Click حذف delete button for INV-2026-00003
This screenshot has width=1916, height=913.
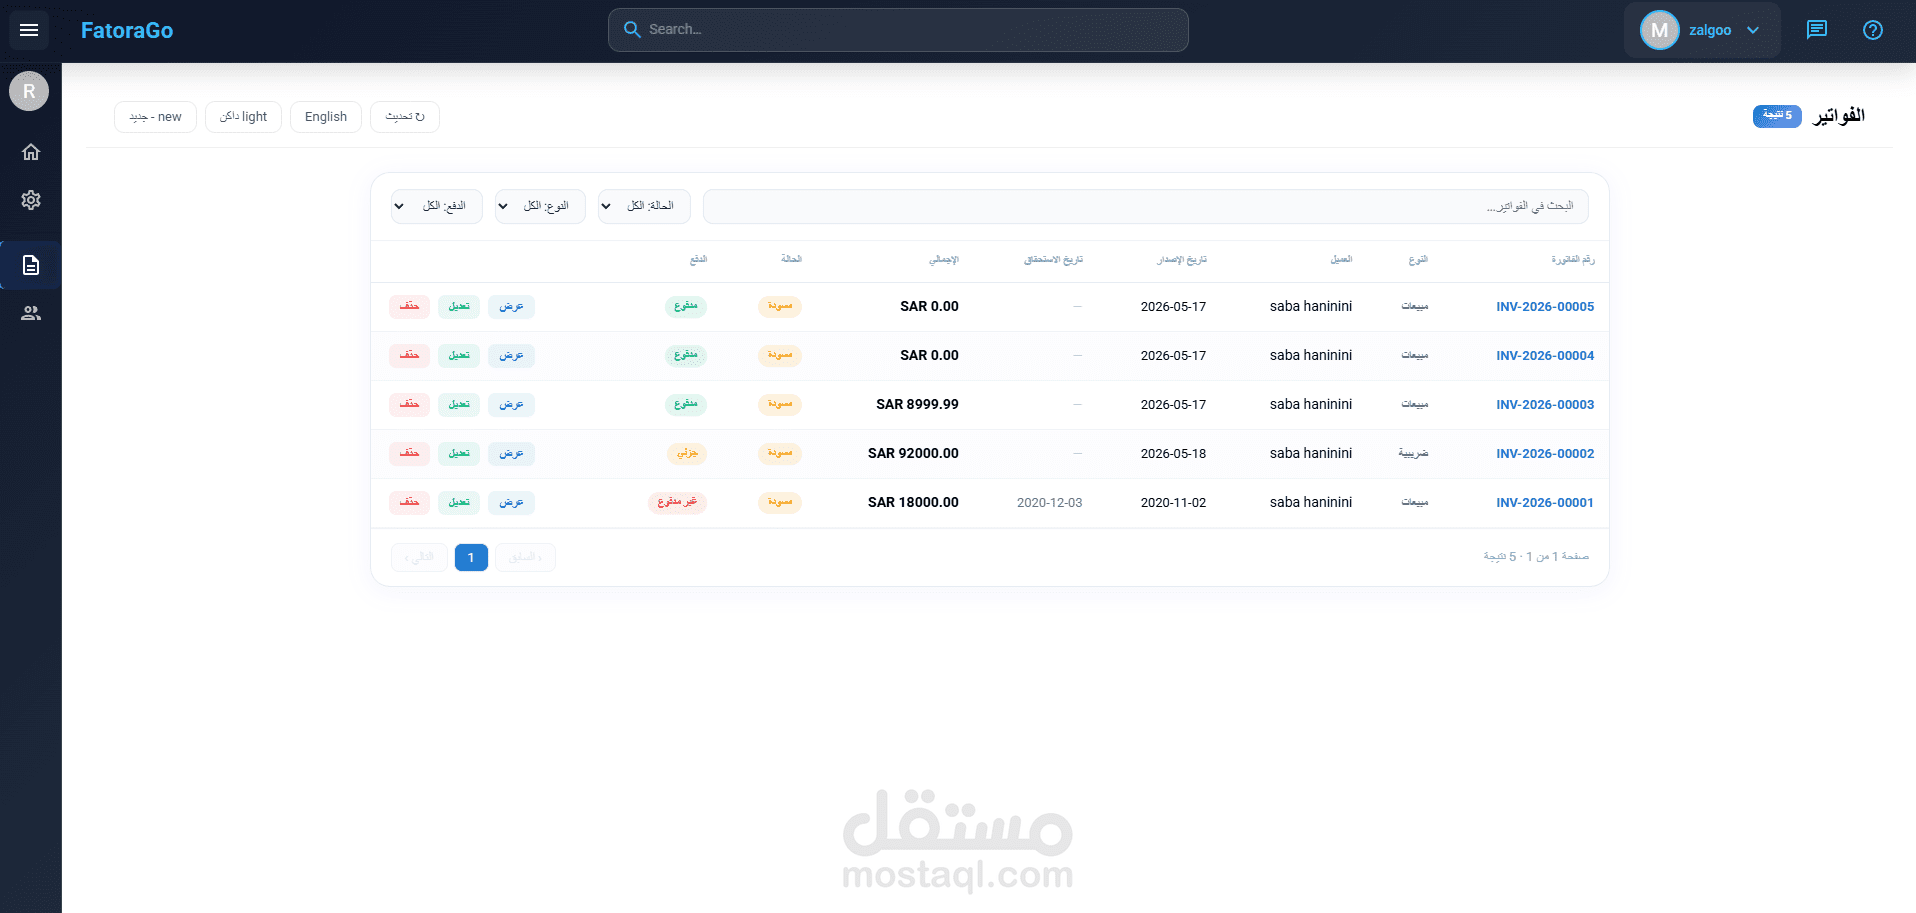[x=409, y=404]
